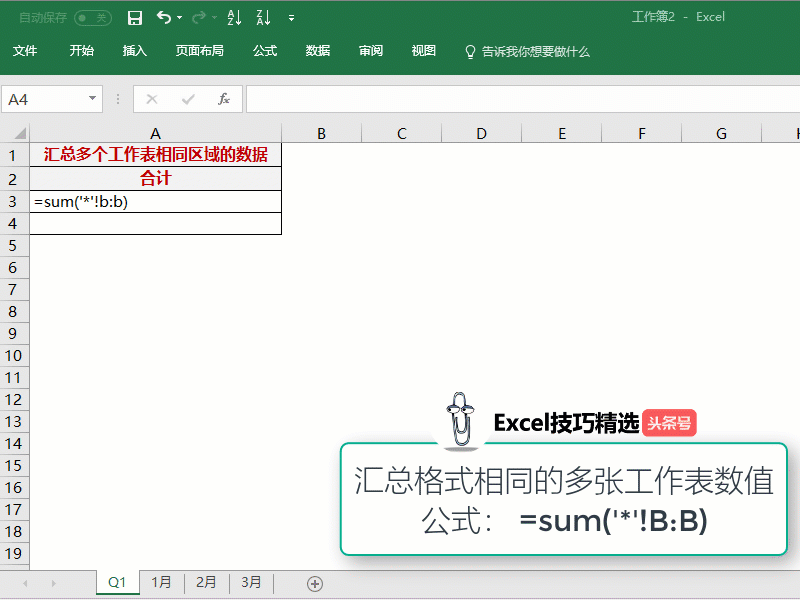Click inside the formula bar
The width and height of the screenshot is (800, 600).
523,99
